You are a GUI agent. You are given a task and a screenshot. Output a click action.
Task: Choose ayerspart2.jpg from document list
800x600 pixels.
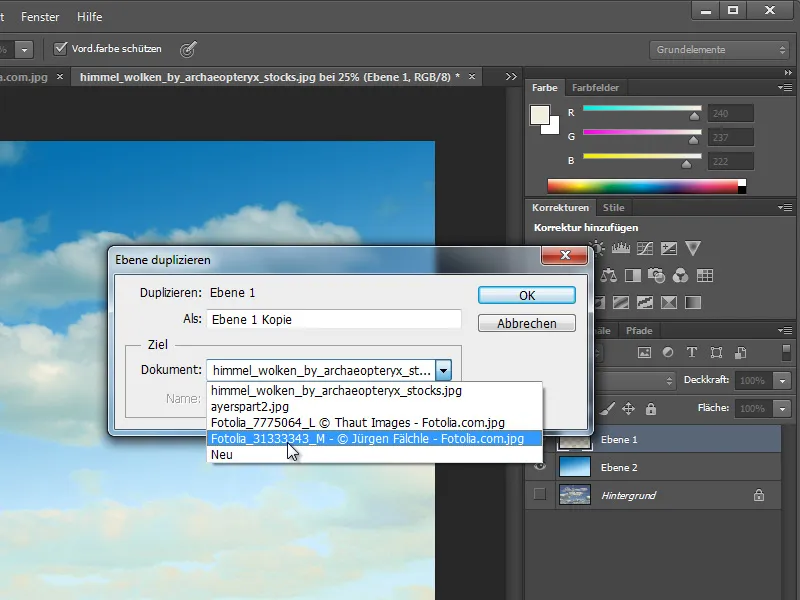point(374,407)
